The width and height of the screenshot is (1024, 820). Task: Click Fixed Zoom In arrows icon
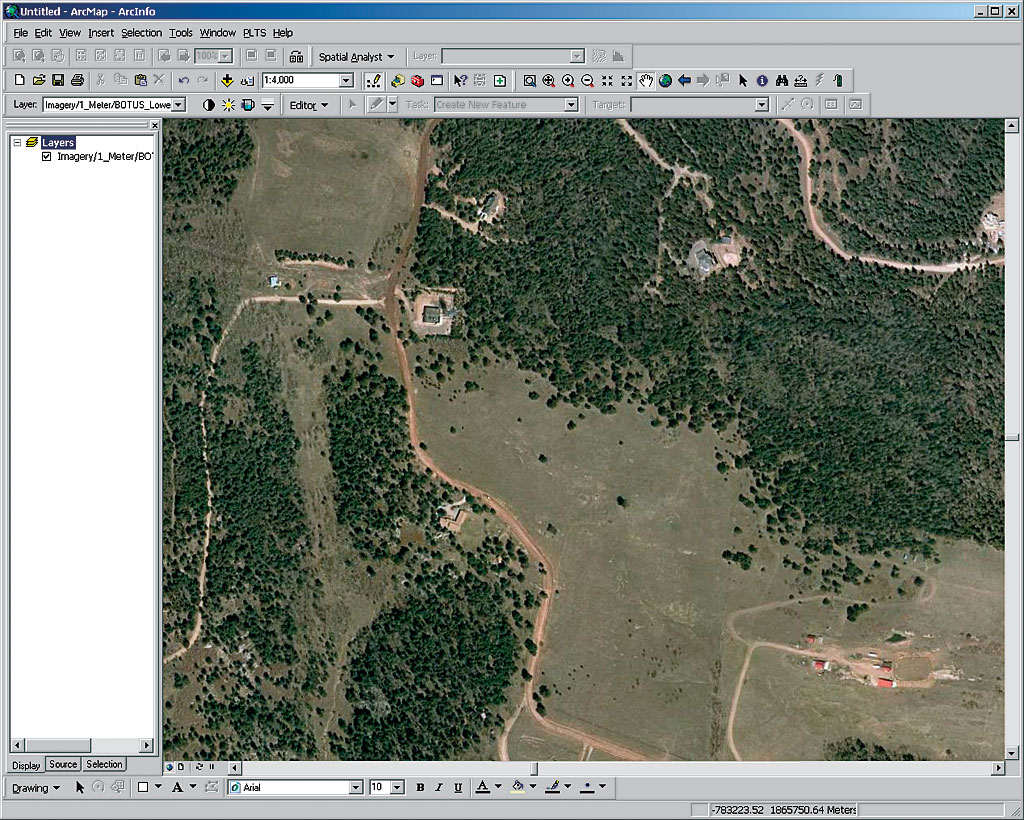(x=607, y=80)
